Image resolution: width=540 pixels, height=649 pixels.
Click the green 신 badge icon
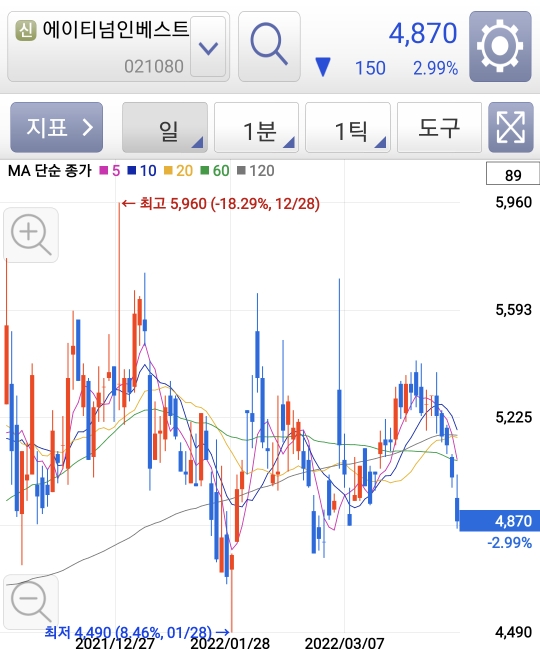coord(26,30)
